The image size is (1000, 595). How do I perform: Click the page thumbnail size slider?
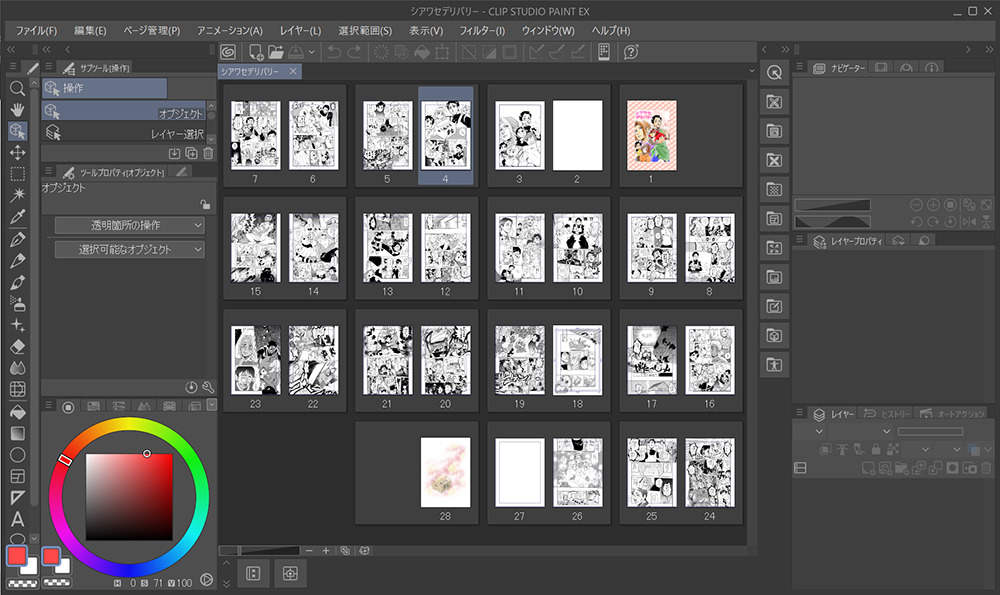click(260, 550)
